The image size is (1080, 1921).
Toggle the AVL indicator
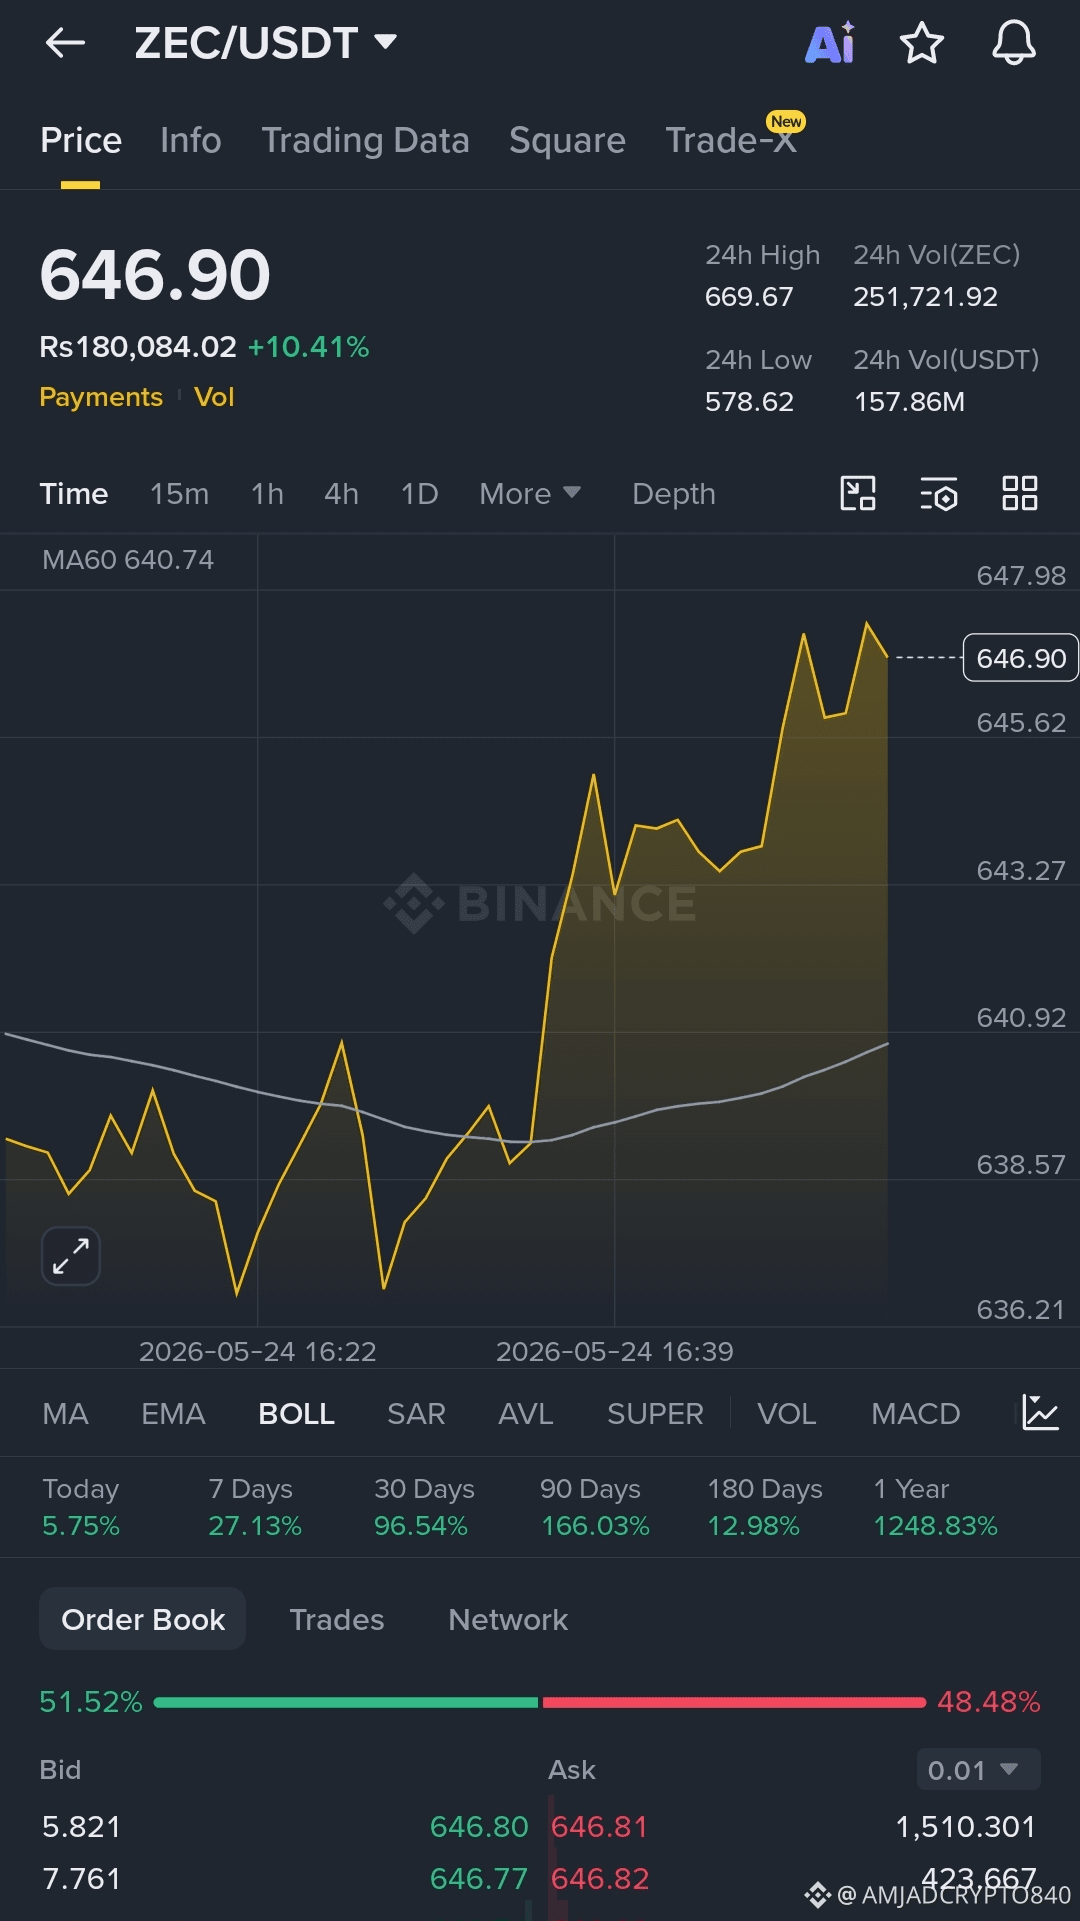point(526,1414)
